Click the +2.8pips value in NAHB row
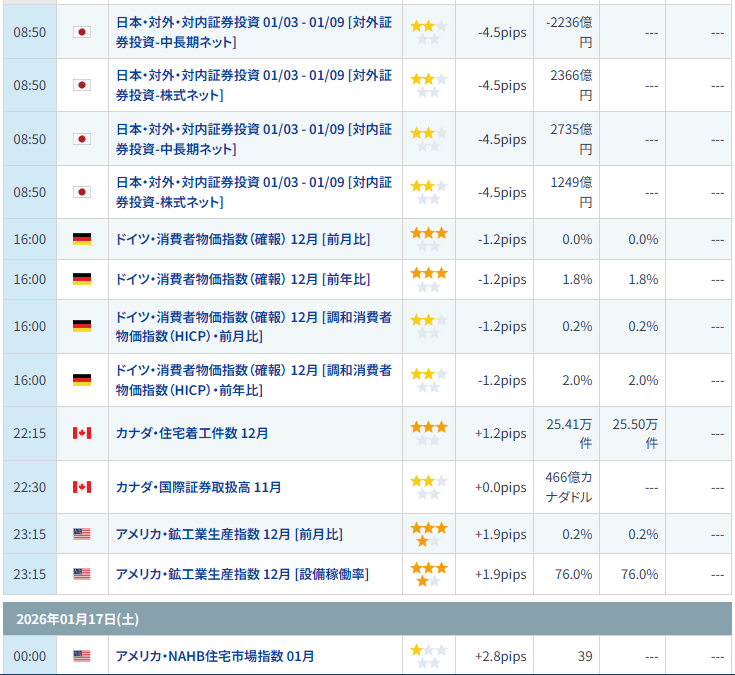This screenshot has height=675, width=735. tap(500, 656)
